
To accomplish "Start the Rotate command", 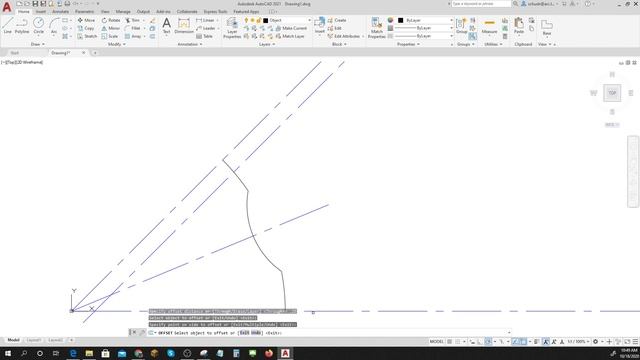I will 111,20.
